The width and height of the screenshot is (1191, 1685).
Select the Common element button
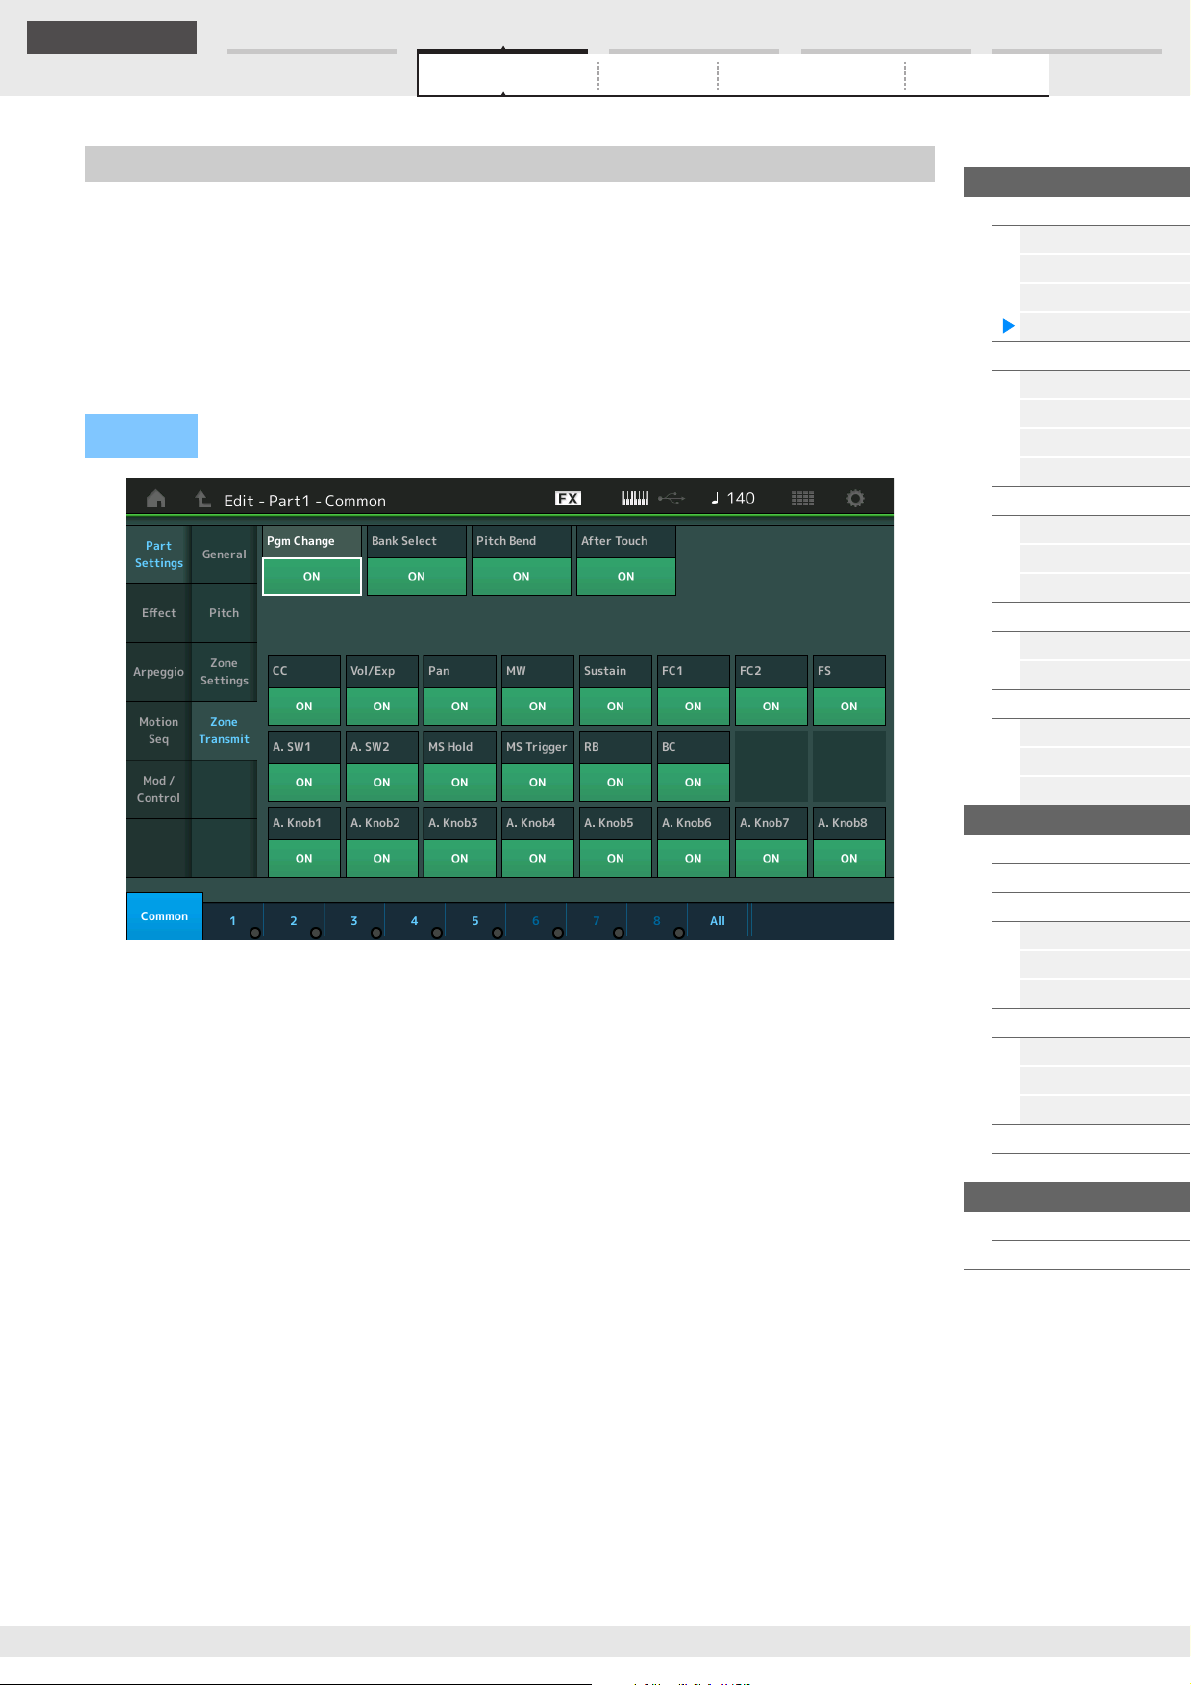click(x=164, y=916)
